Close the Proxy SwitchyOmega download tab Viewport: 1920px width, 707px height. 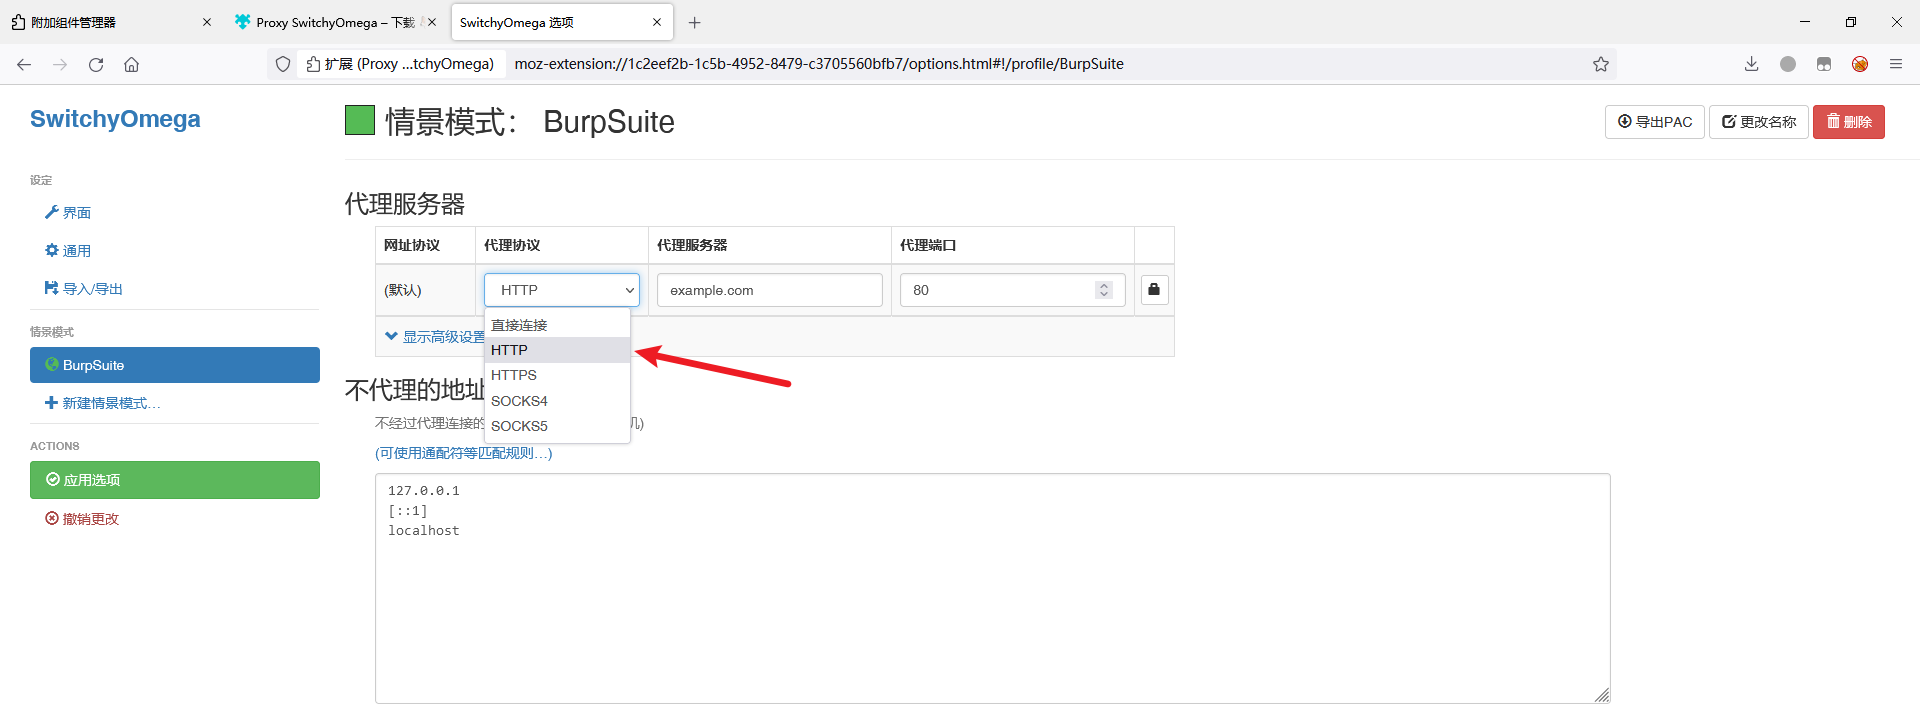(432, 22)
